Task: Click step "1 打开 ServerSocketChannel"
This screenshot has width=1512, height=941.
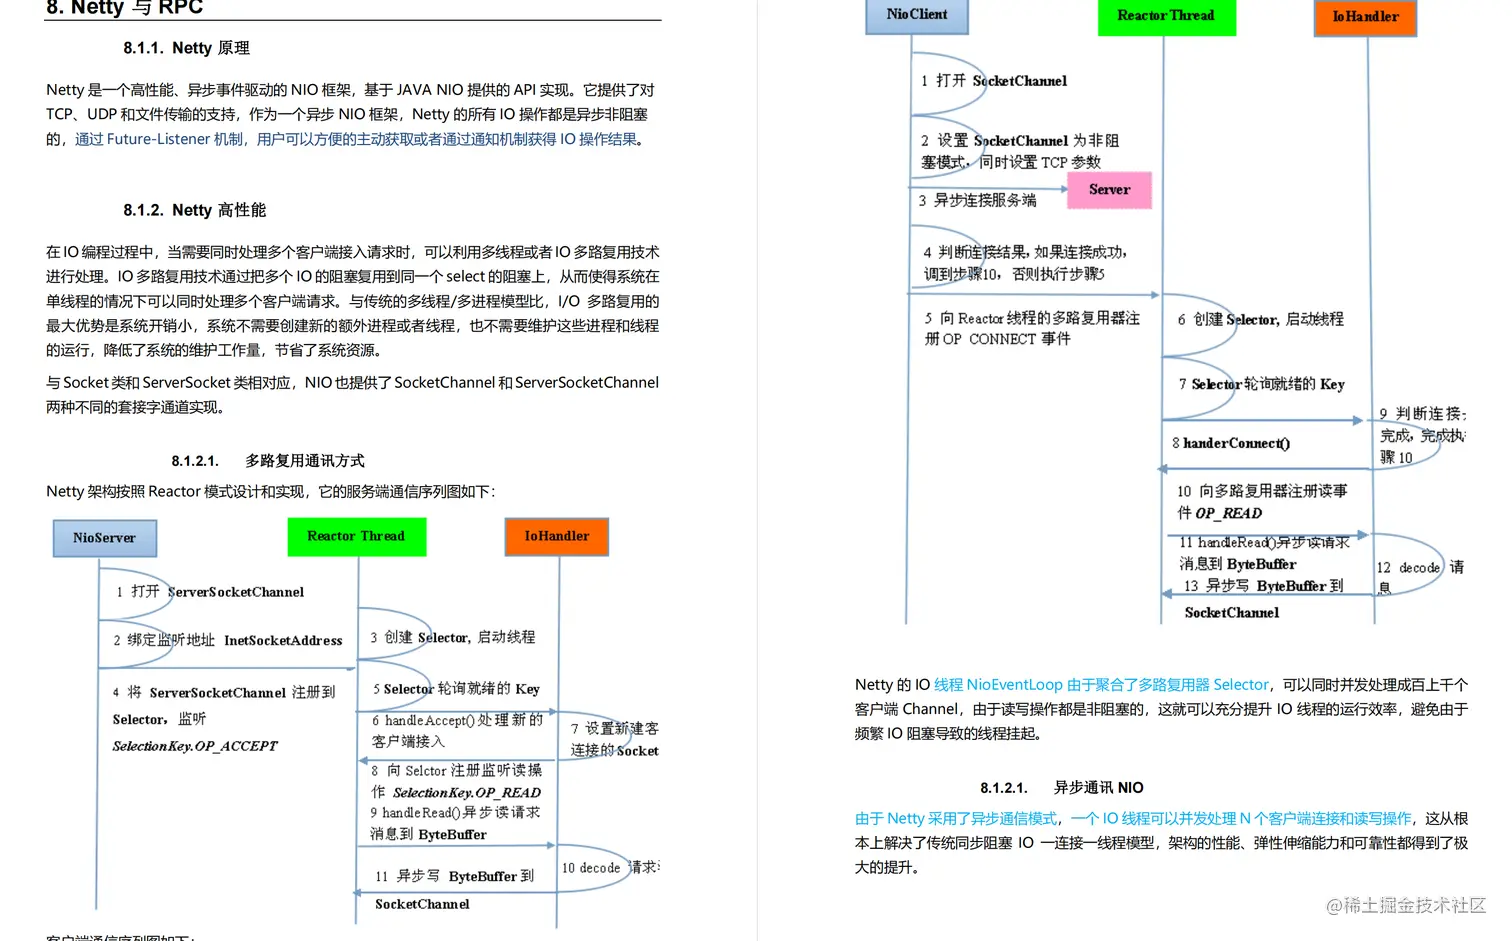Action: [210, 592]
